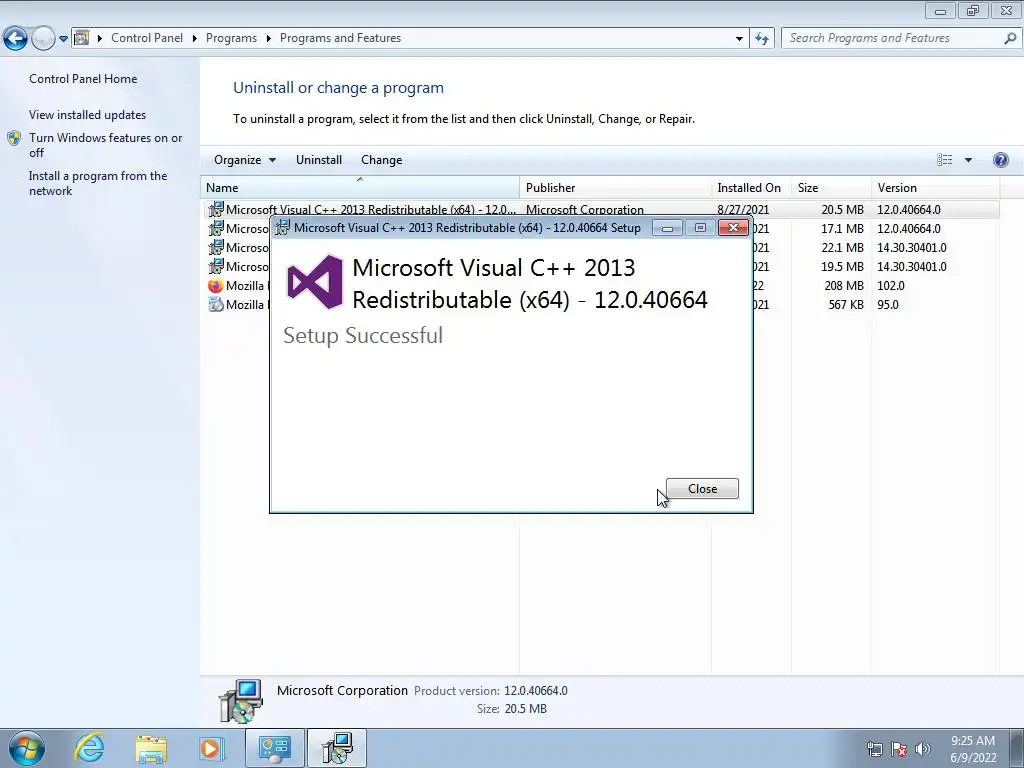Click the magnifier search icon
The image size is (1024, 768).
click(x=1010, y=38)
